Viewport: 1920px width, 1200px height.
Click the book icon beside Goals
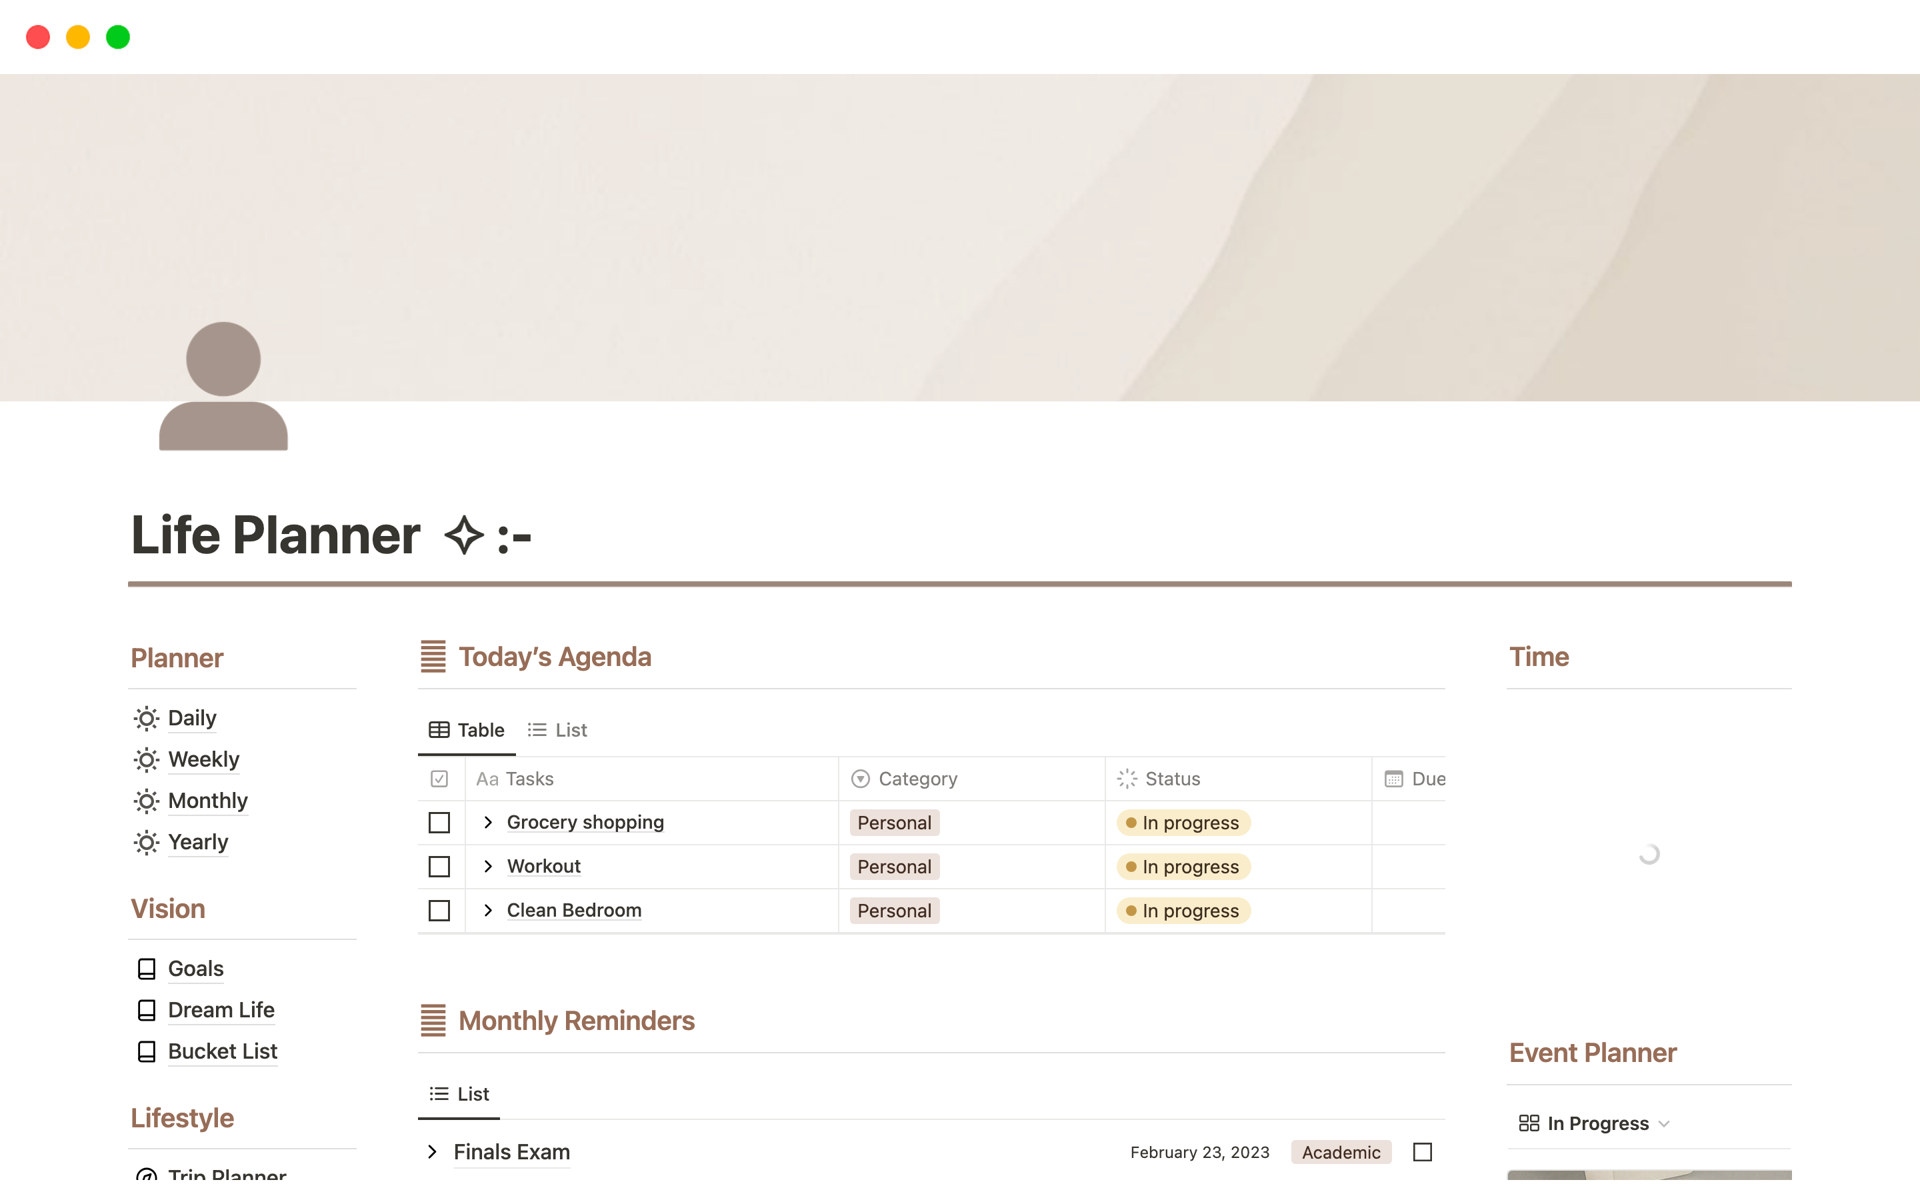coord(146,969)
